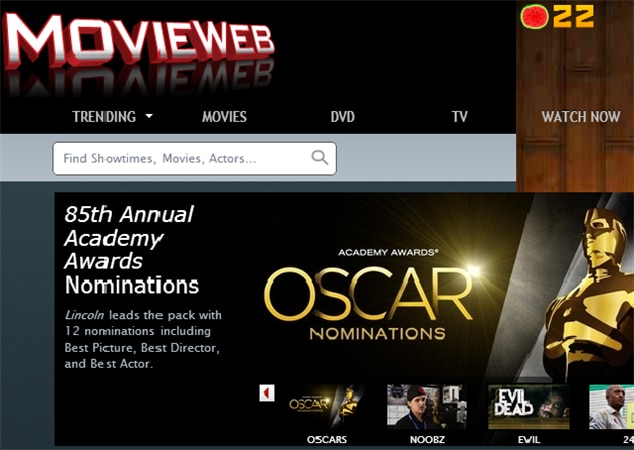Click the red left carousel arrow
634x450 pixels.
(267, 393)
